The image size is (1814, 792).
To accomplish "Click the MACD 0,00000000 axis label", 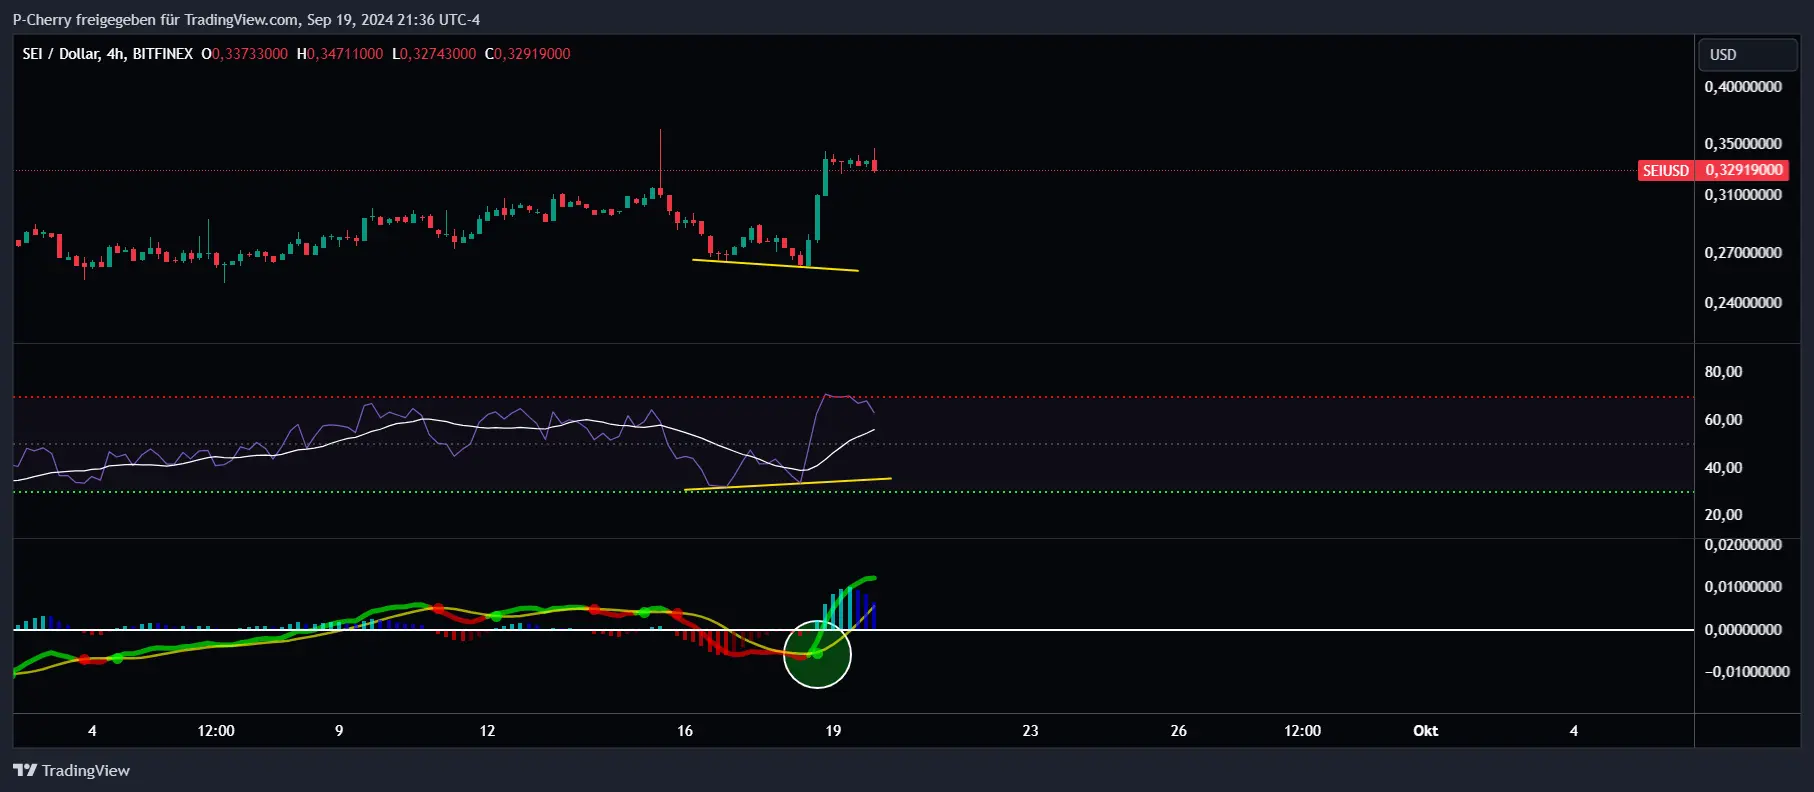I will (x=1743, y=630).
